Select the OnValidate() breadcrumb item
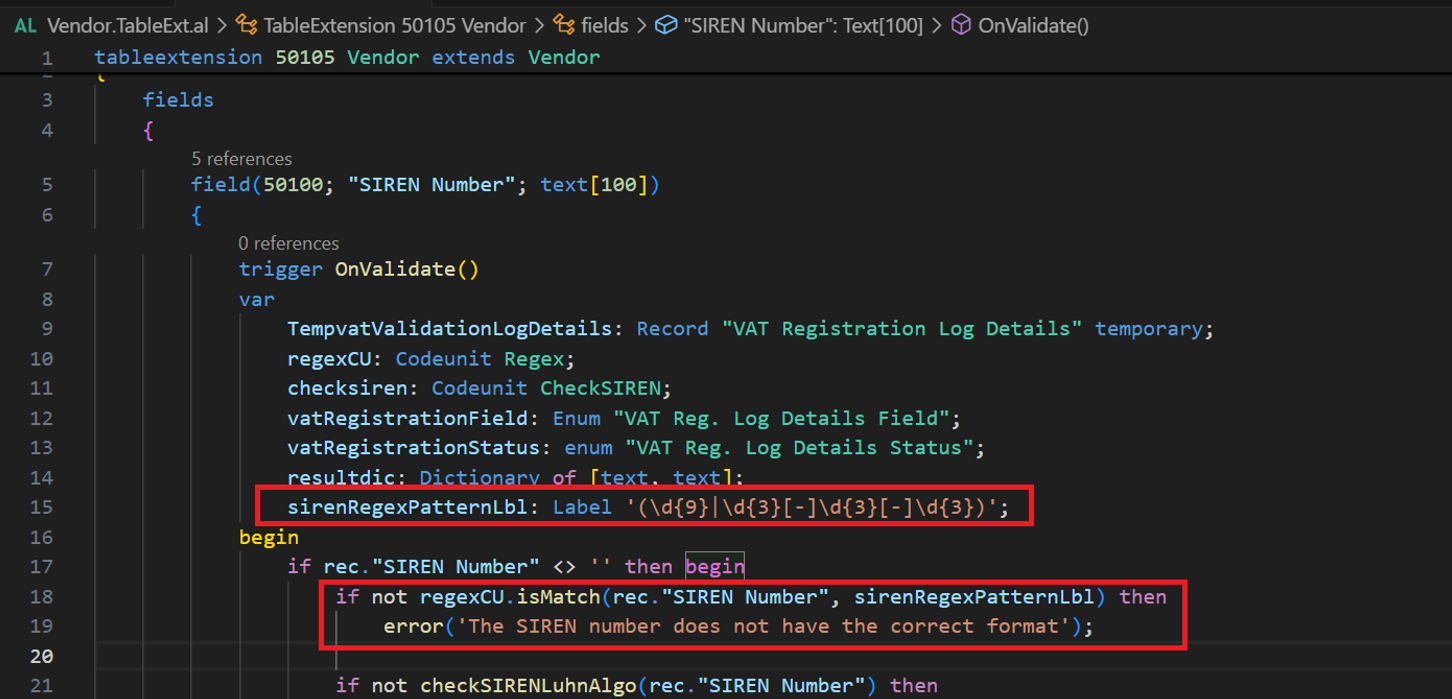This screenshot has height=699, width=1452. 1033,26
